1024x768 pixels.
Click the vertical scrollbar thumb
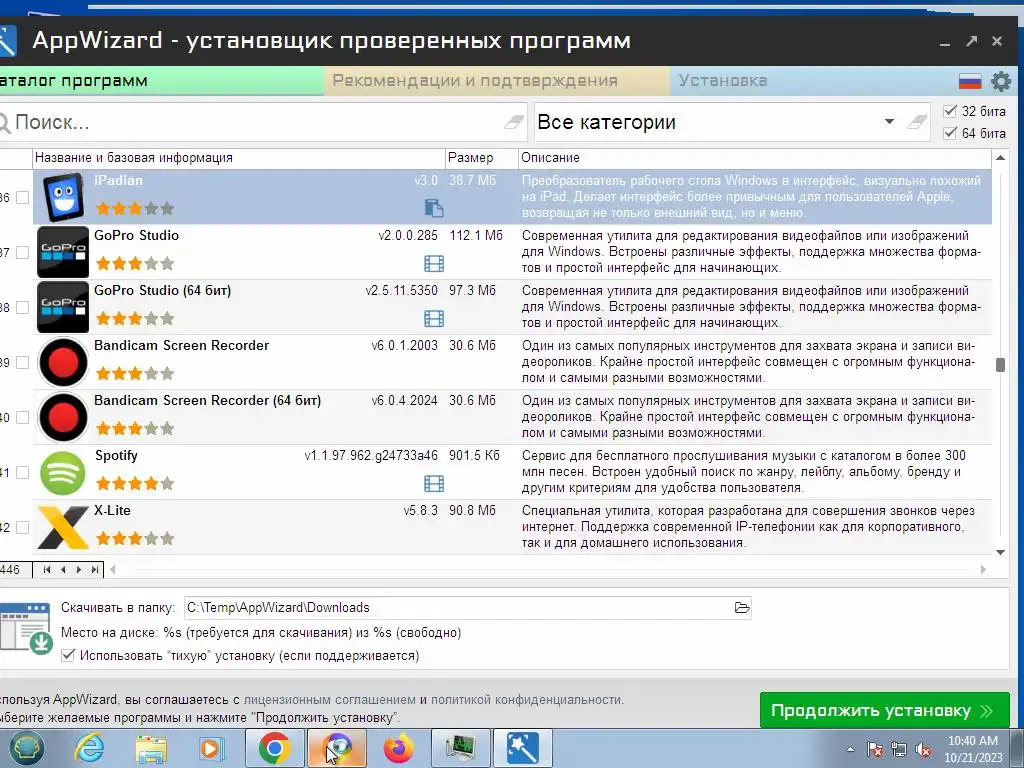click(x=1000, y=364)
